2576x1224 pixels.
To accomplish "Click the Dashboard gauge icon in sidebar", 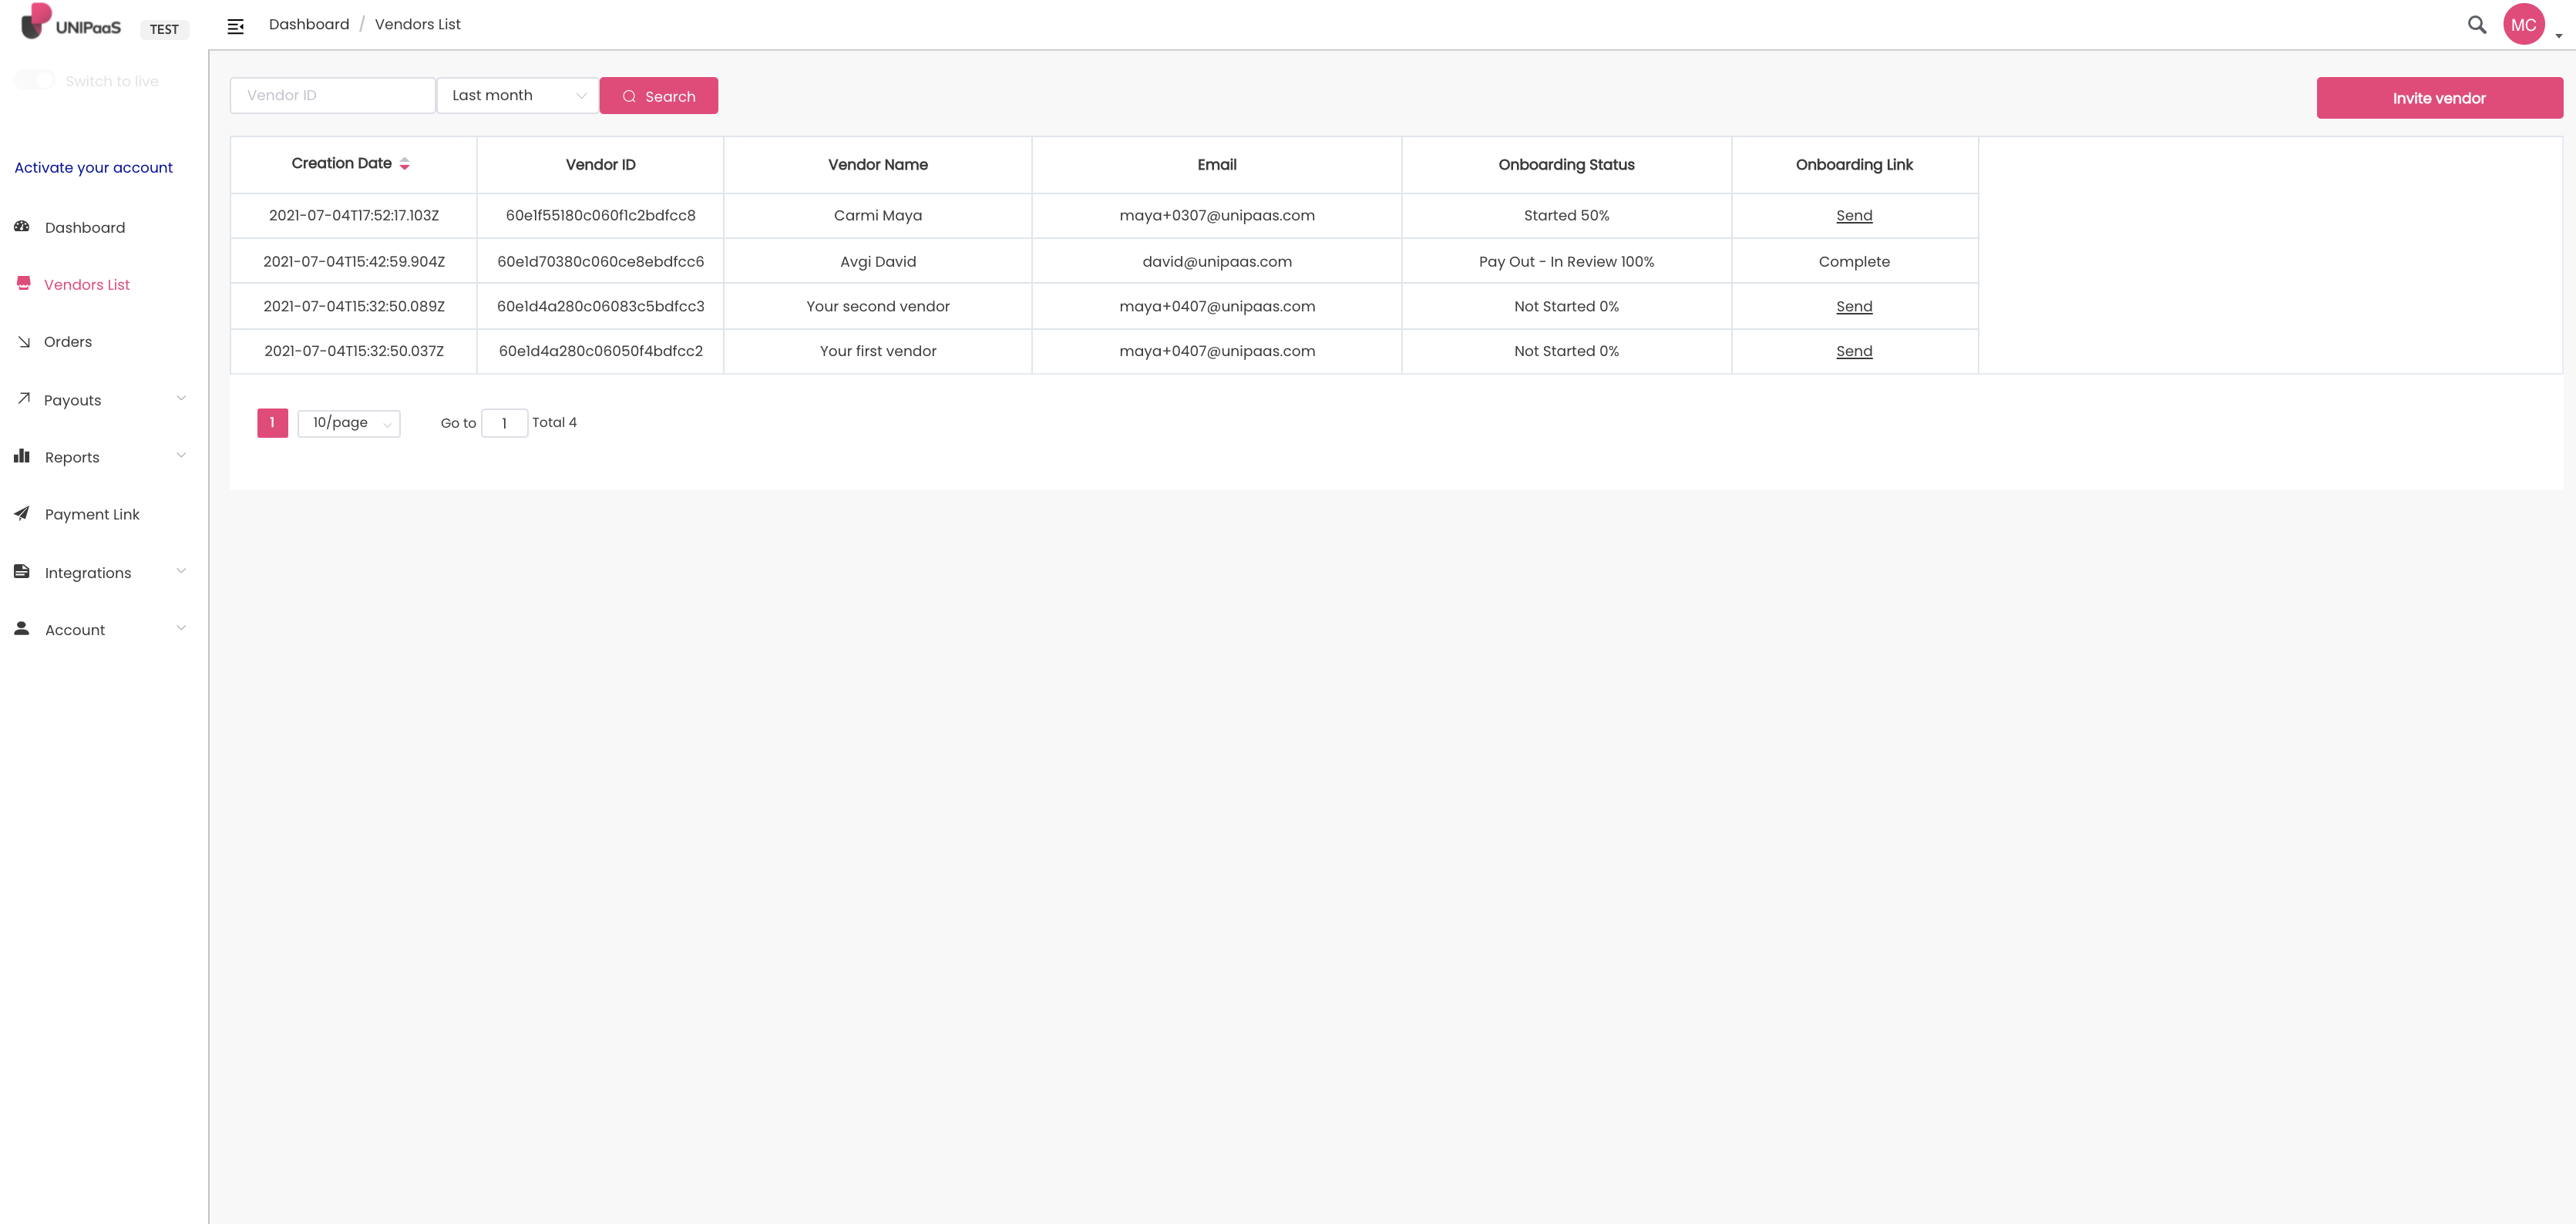I will point(22,227).
